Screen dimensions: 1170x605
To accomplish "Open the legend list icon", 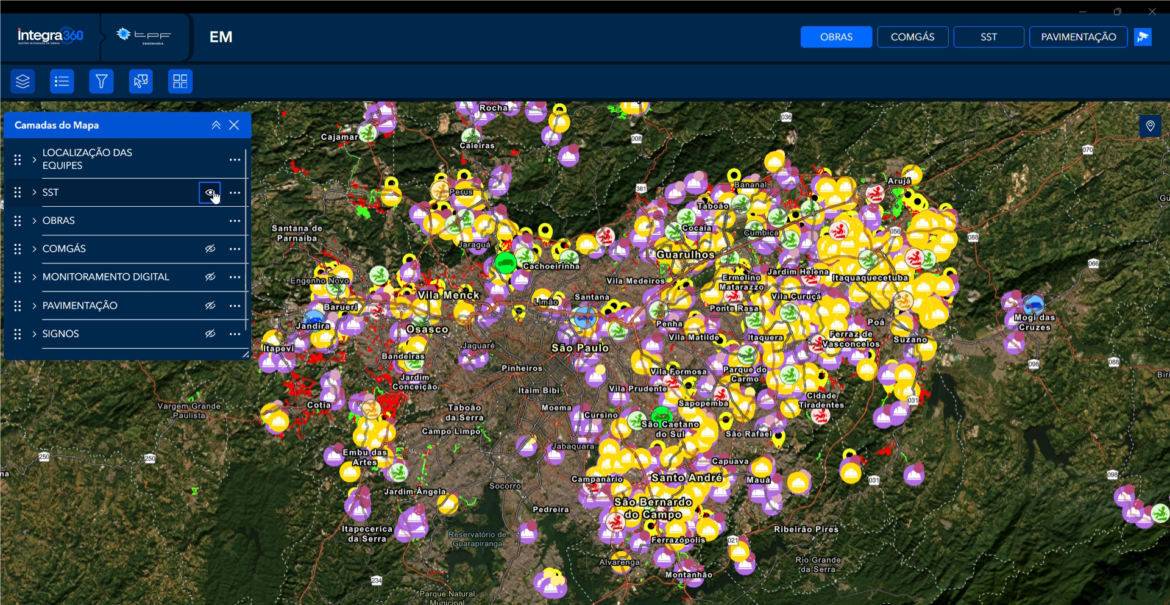I will 62,81.
